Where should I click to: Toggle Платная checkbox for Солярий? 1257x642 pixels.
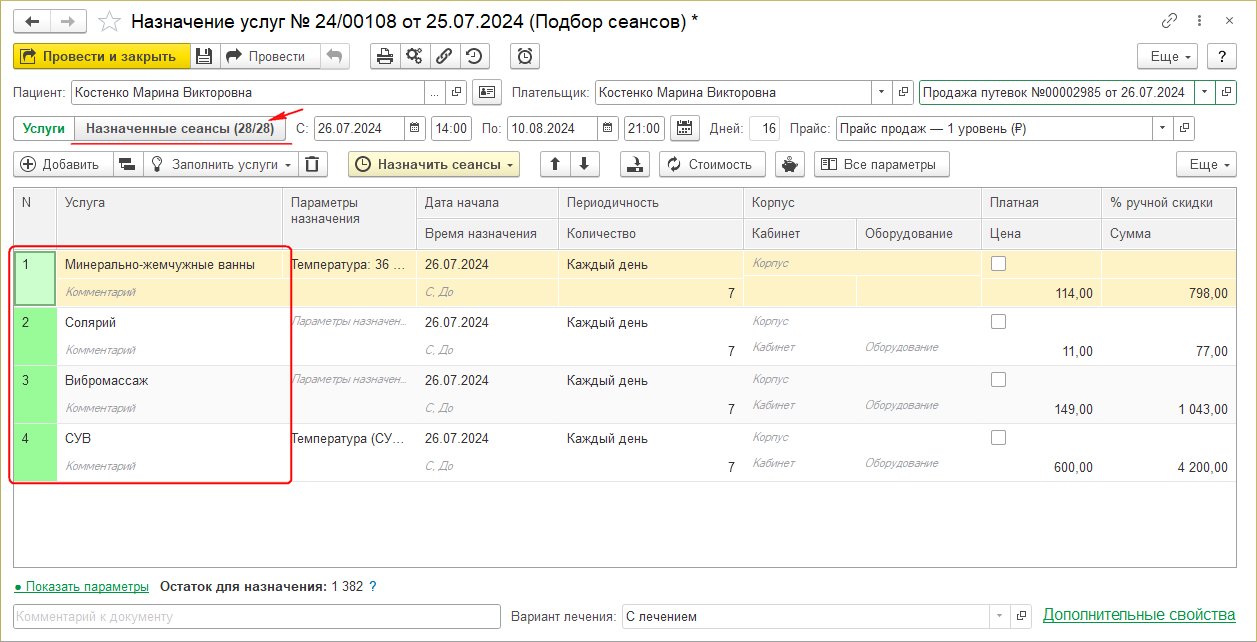pyautogui.click(x=998, y=322)
